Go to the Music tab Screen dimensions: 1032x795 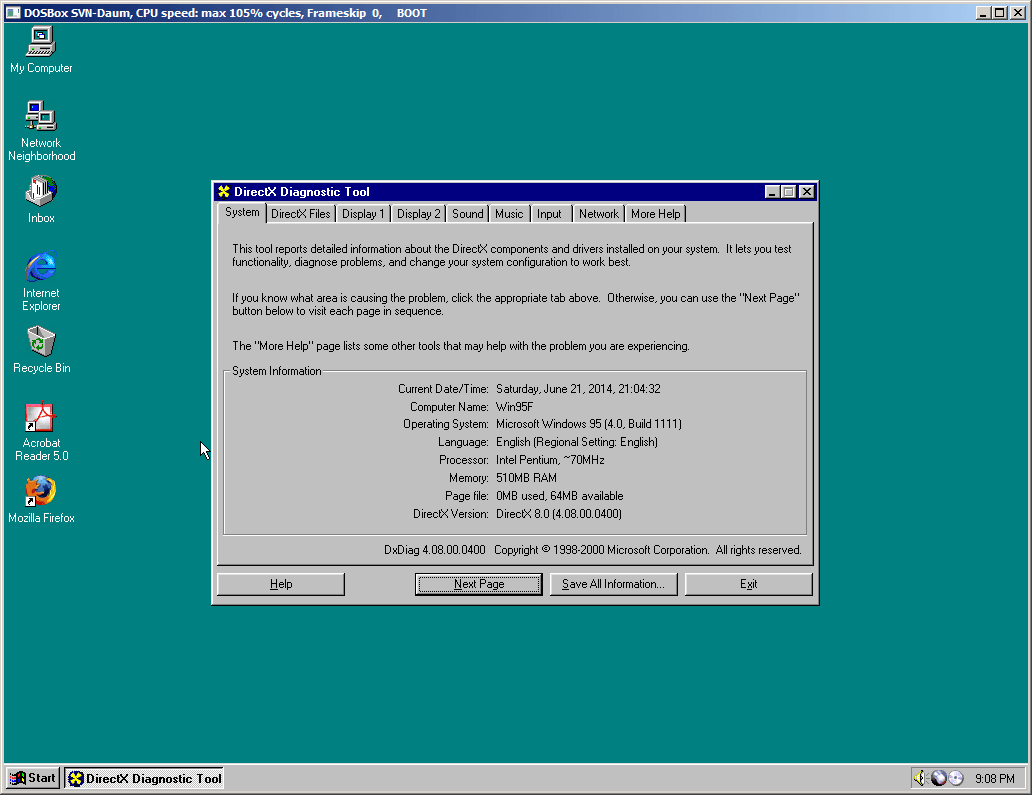coord(509,214)
